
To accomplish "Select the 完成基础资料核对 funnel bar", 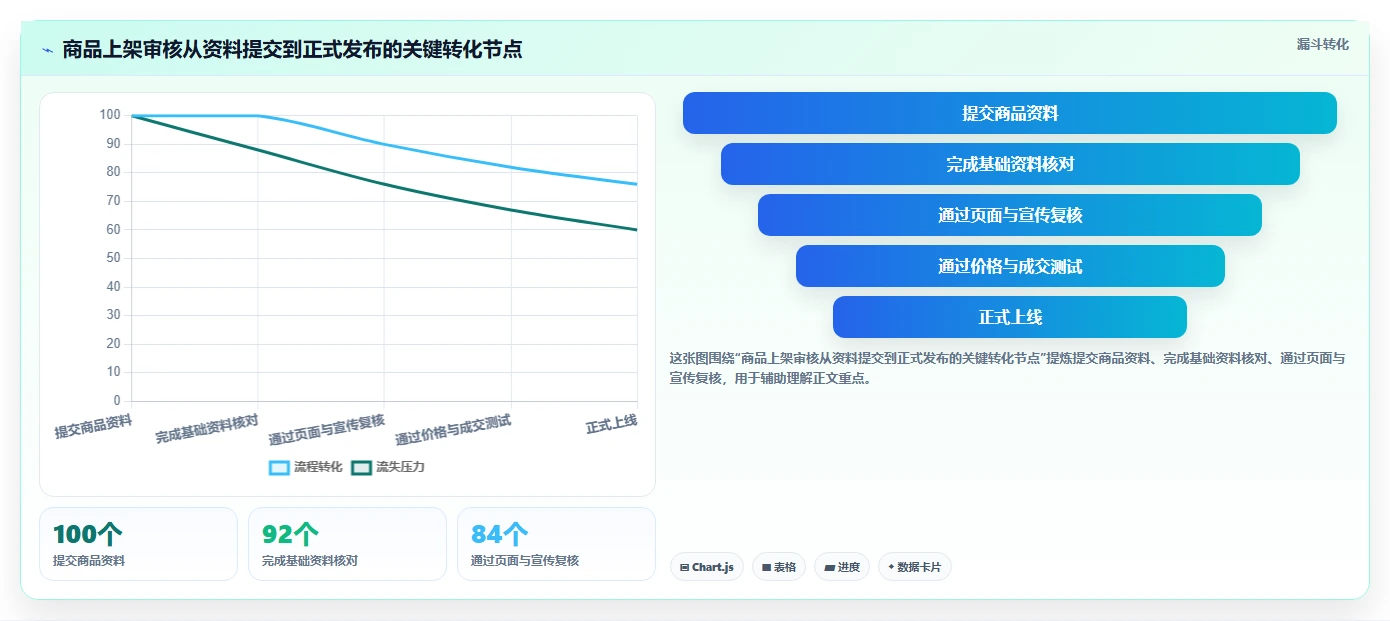I will tap(1010, 164).
